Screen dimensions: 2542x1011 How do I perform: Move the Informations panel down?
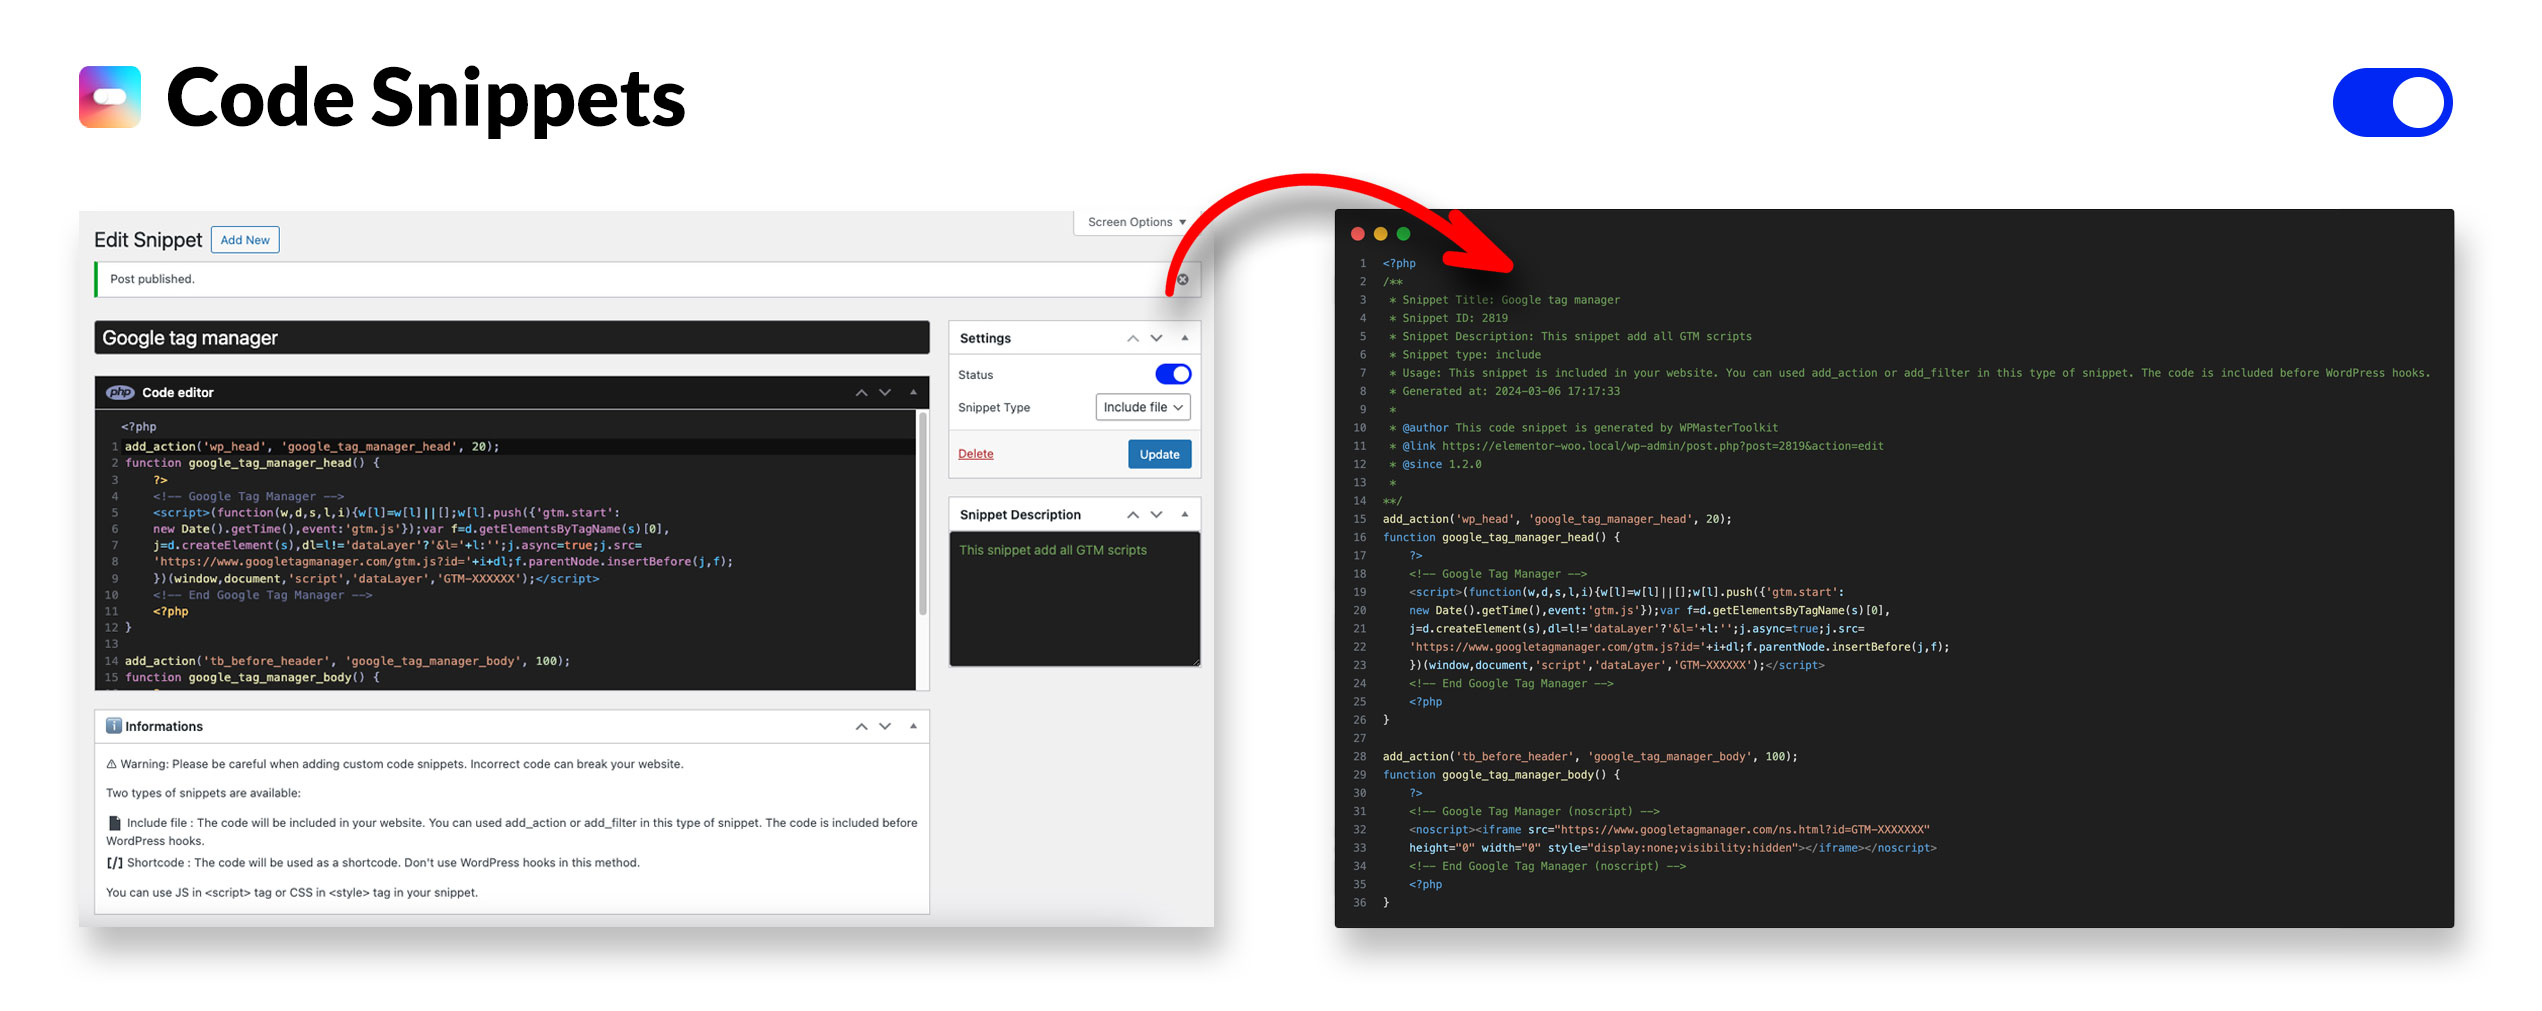tap(885, 727)
